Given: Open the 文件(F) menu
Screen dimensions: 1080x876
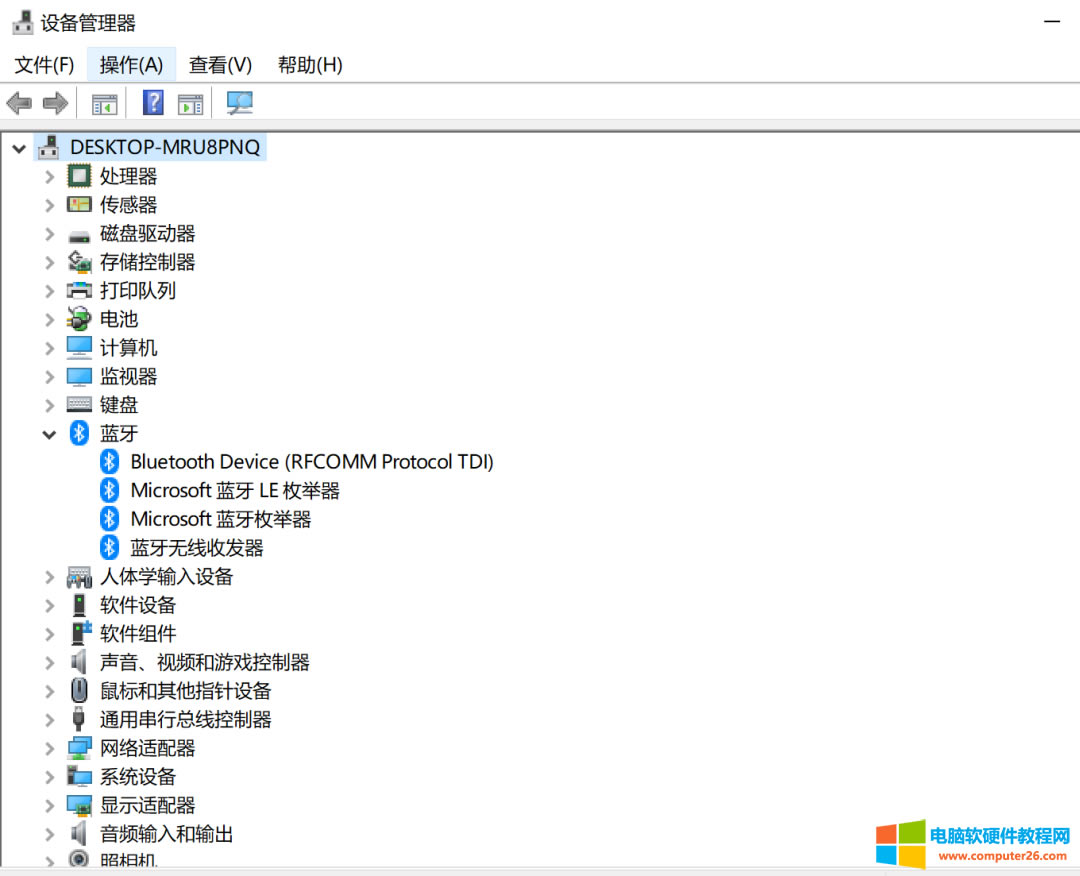Looking at the screenshot, I should [x=44, y=65].
